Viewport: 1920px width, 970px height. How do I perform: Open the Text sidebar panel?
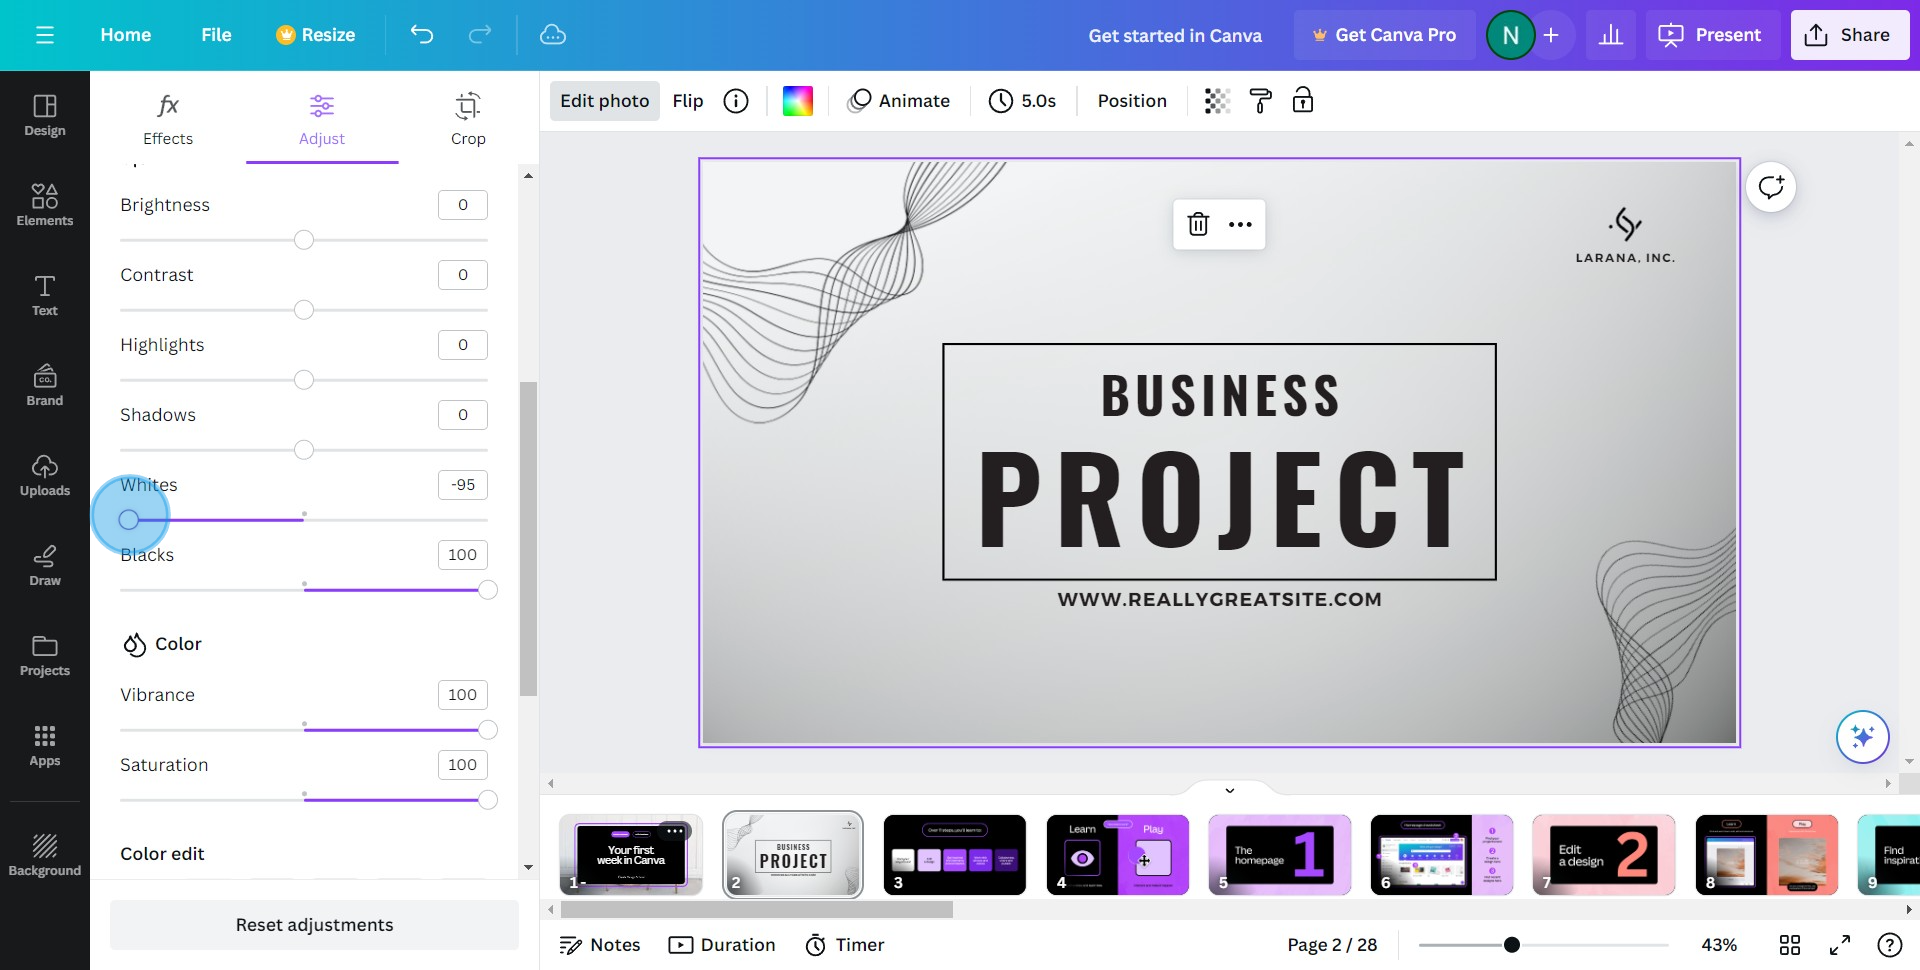pos(45,295)
